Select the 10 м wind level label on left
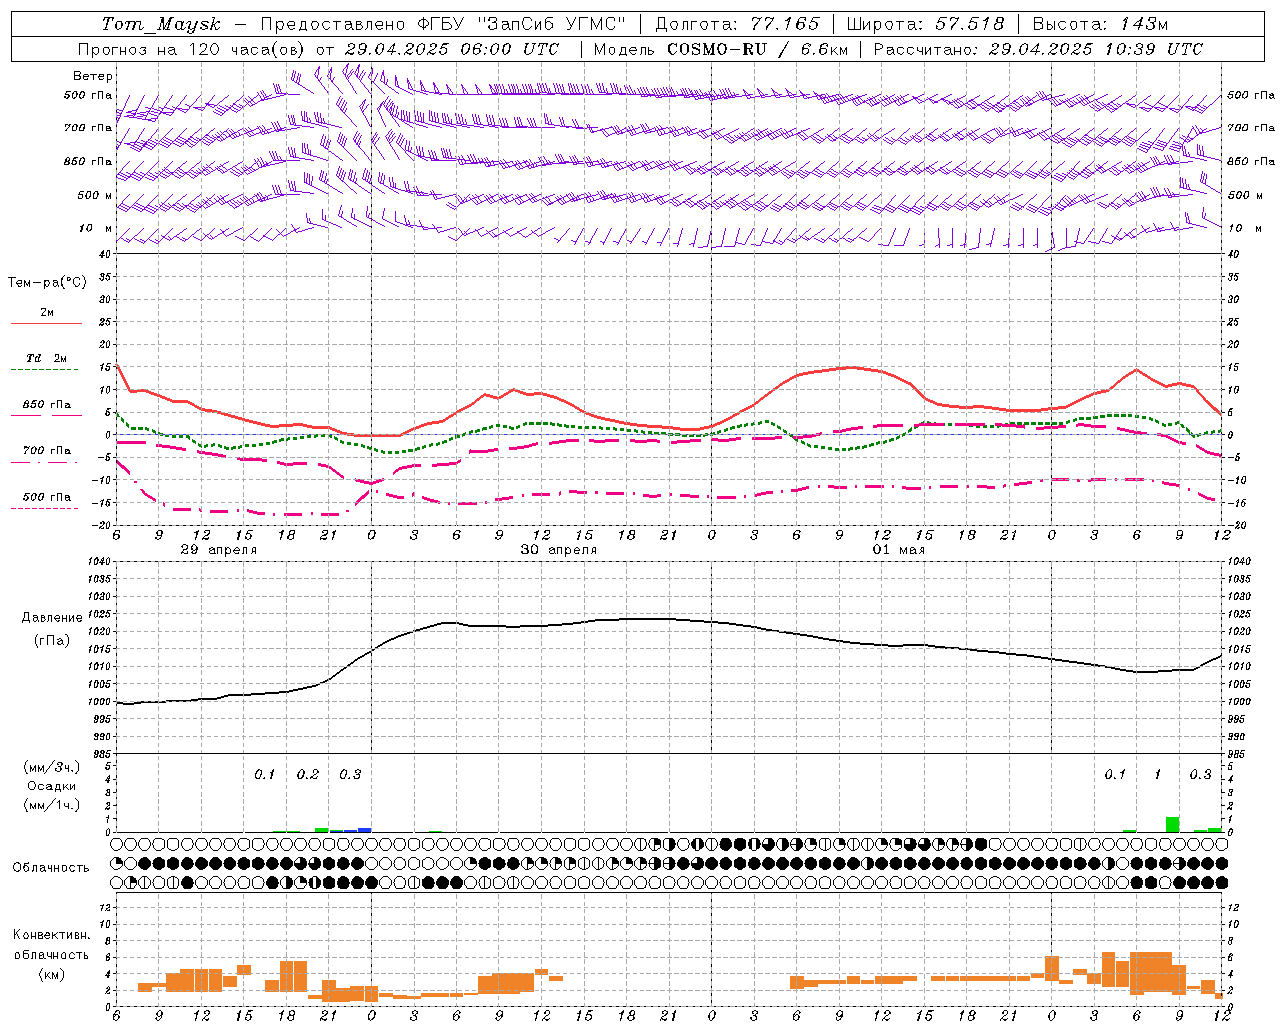 click(x=95, y=228)
